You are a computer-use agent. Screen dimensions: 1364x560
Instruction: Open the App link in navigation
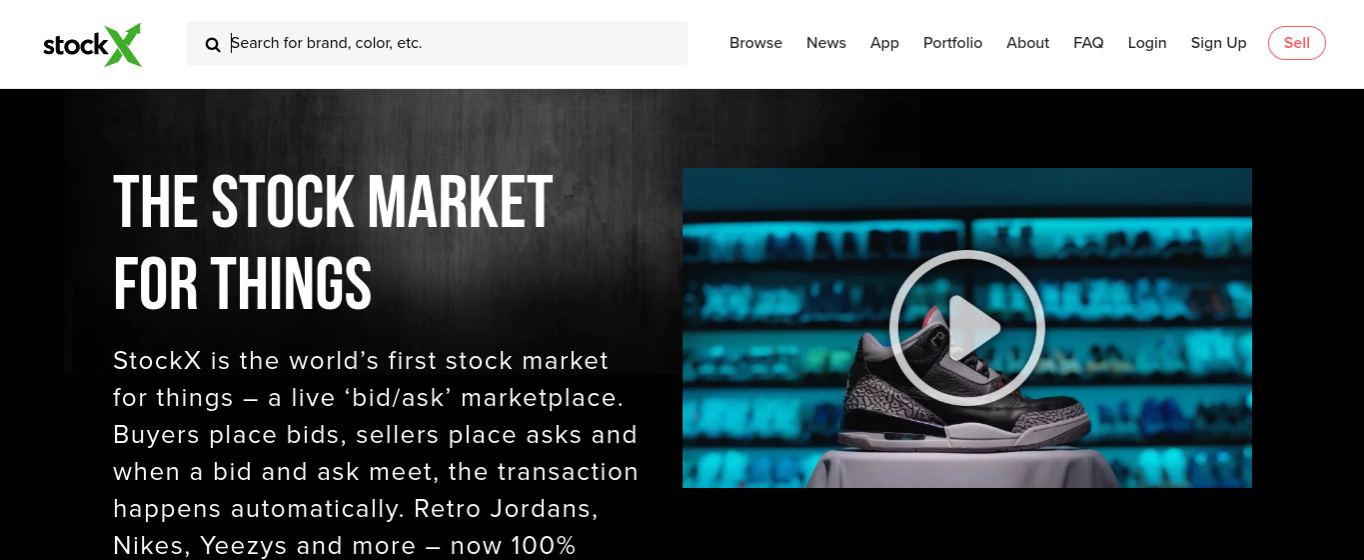(x=884, y=43)
